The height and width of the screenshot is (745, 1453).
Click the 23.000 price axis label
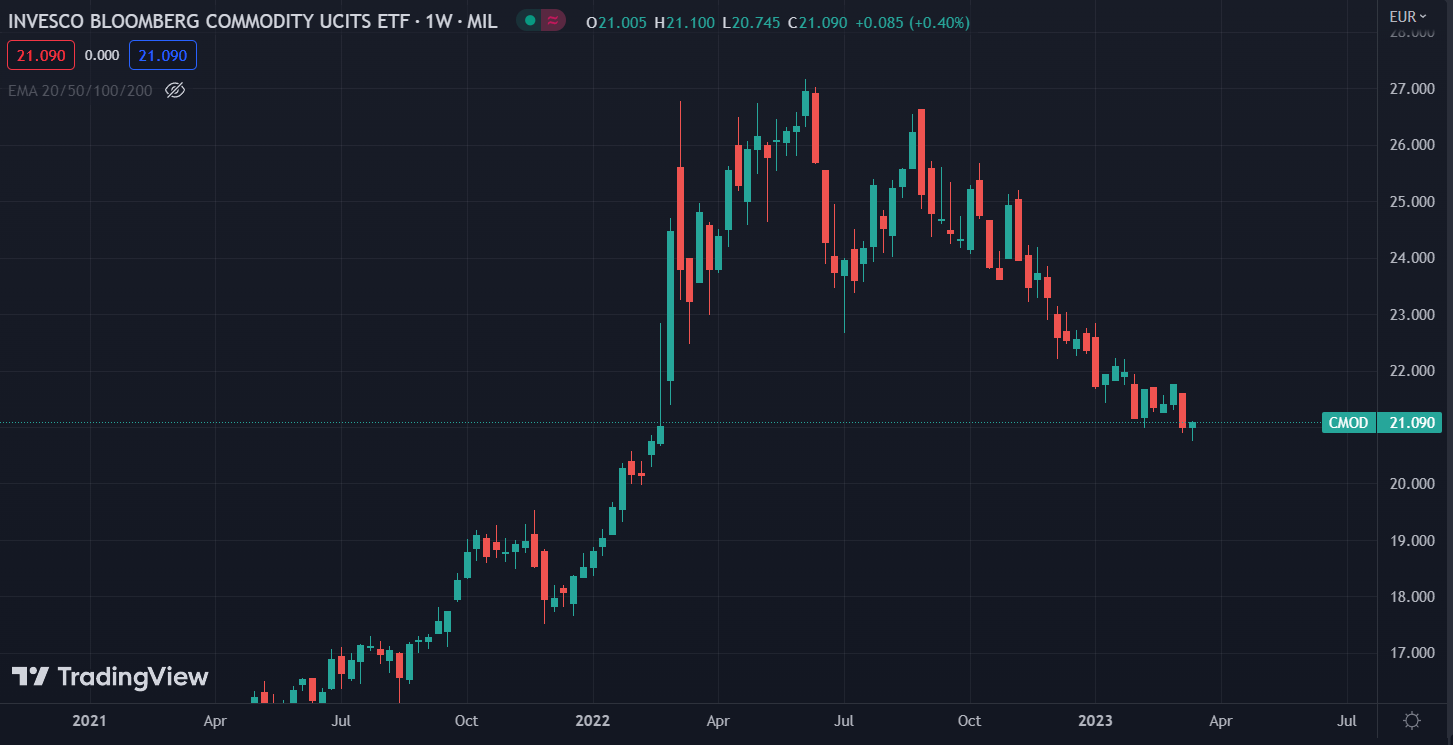click(1412, 315)
